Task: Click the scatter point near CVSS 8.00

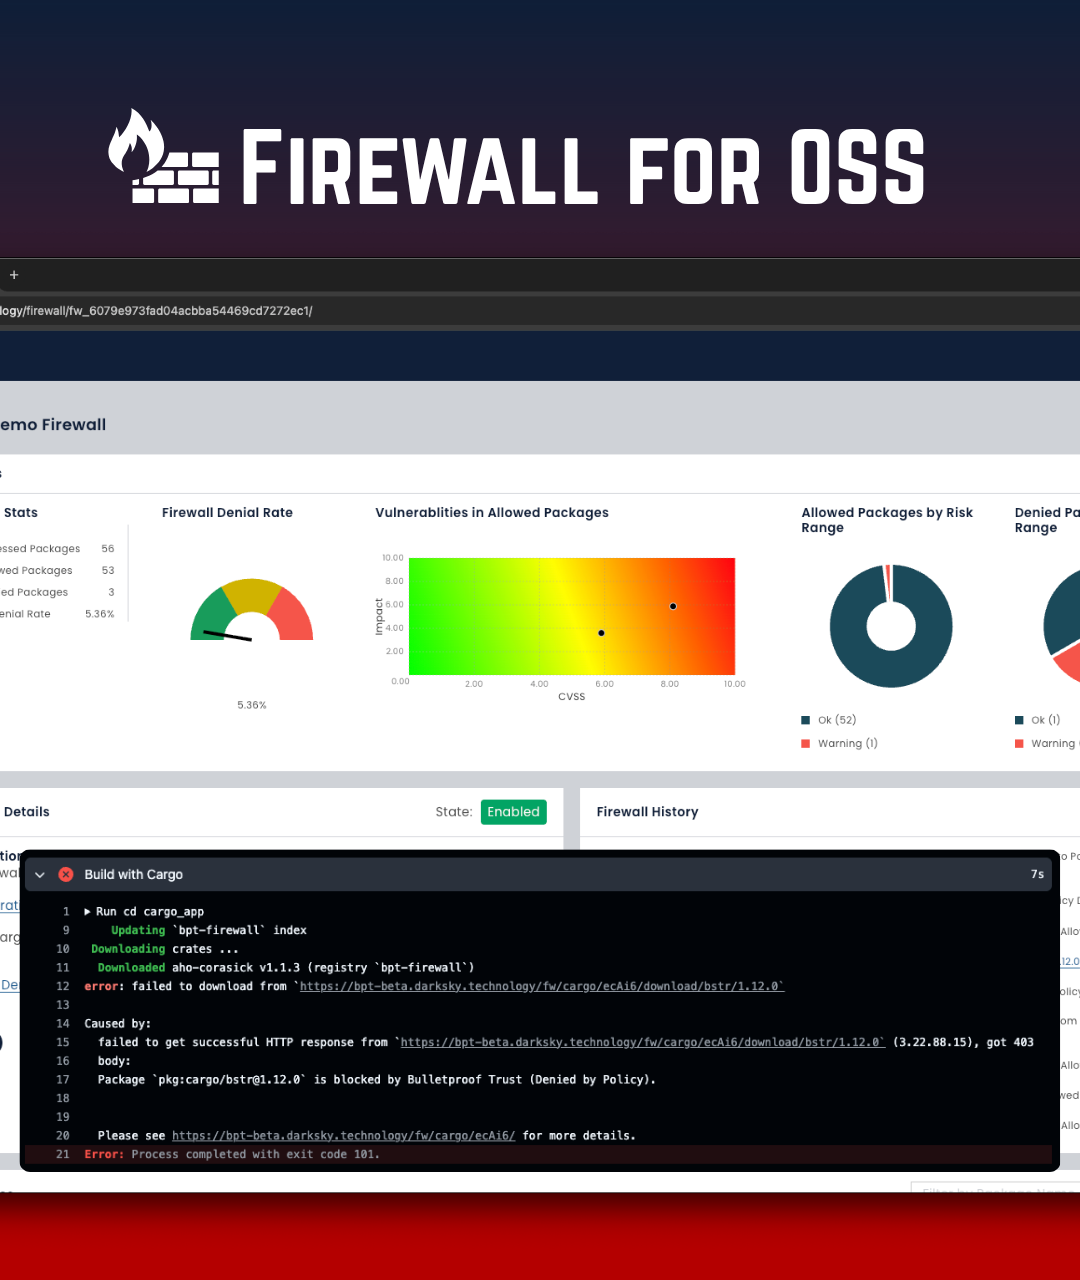Action: click(x=673, y=606)
